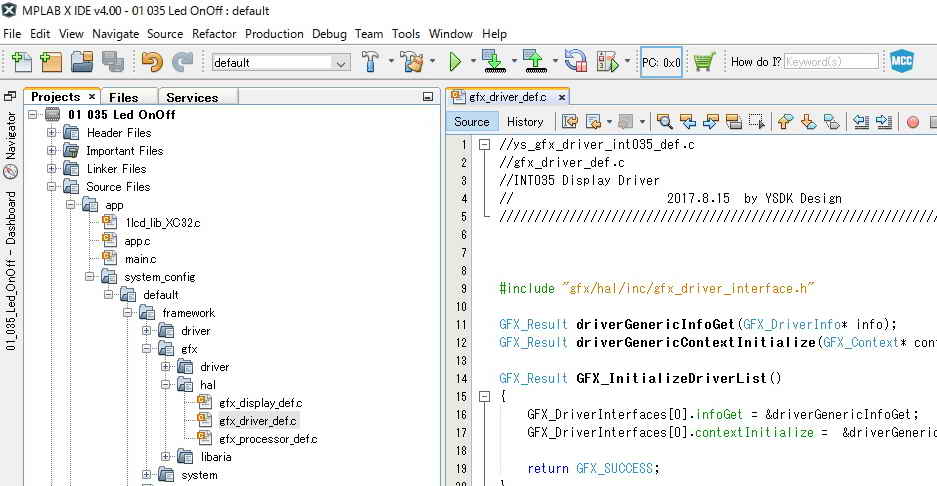Switch to the Services tab
Screen dimensions: 937x486
tap(192, 97)
